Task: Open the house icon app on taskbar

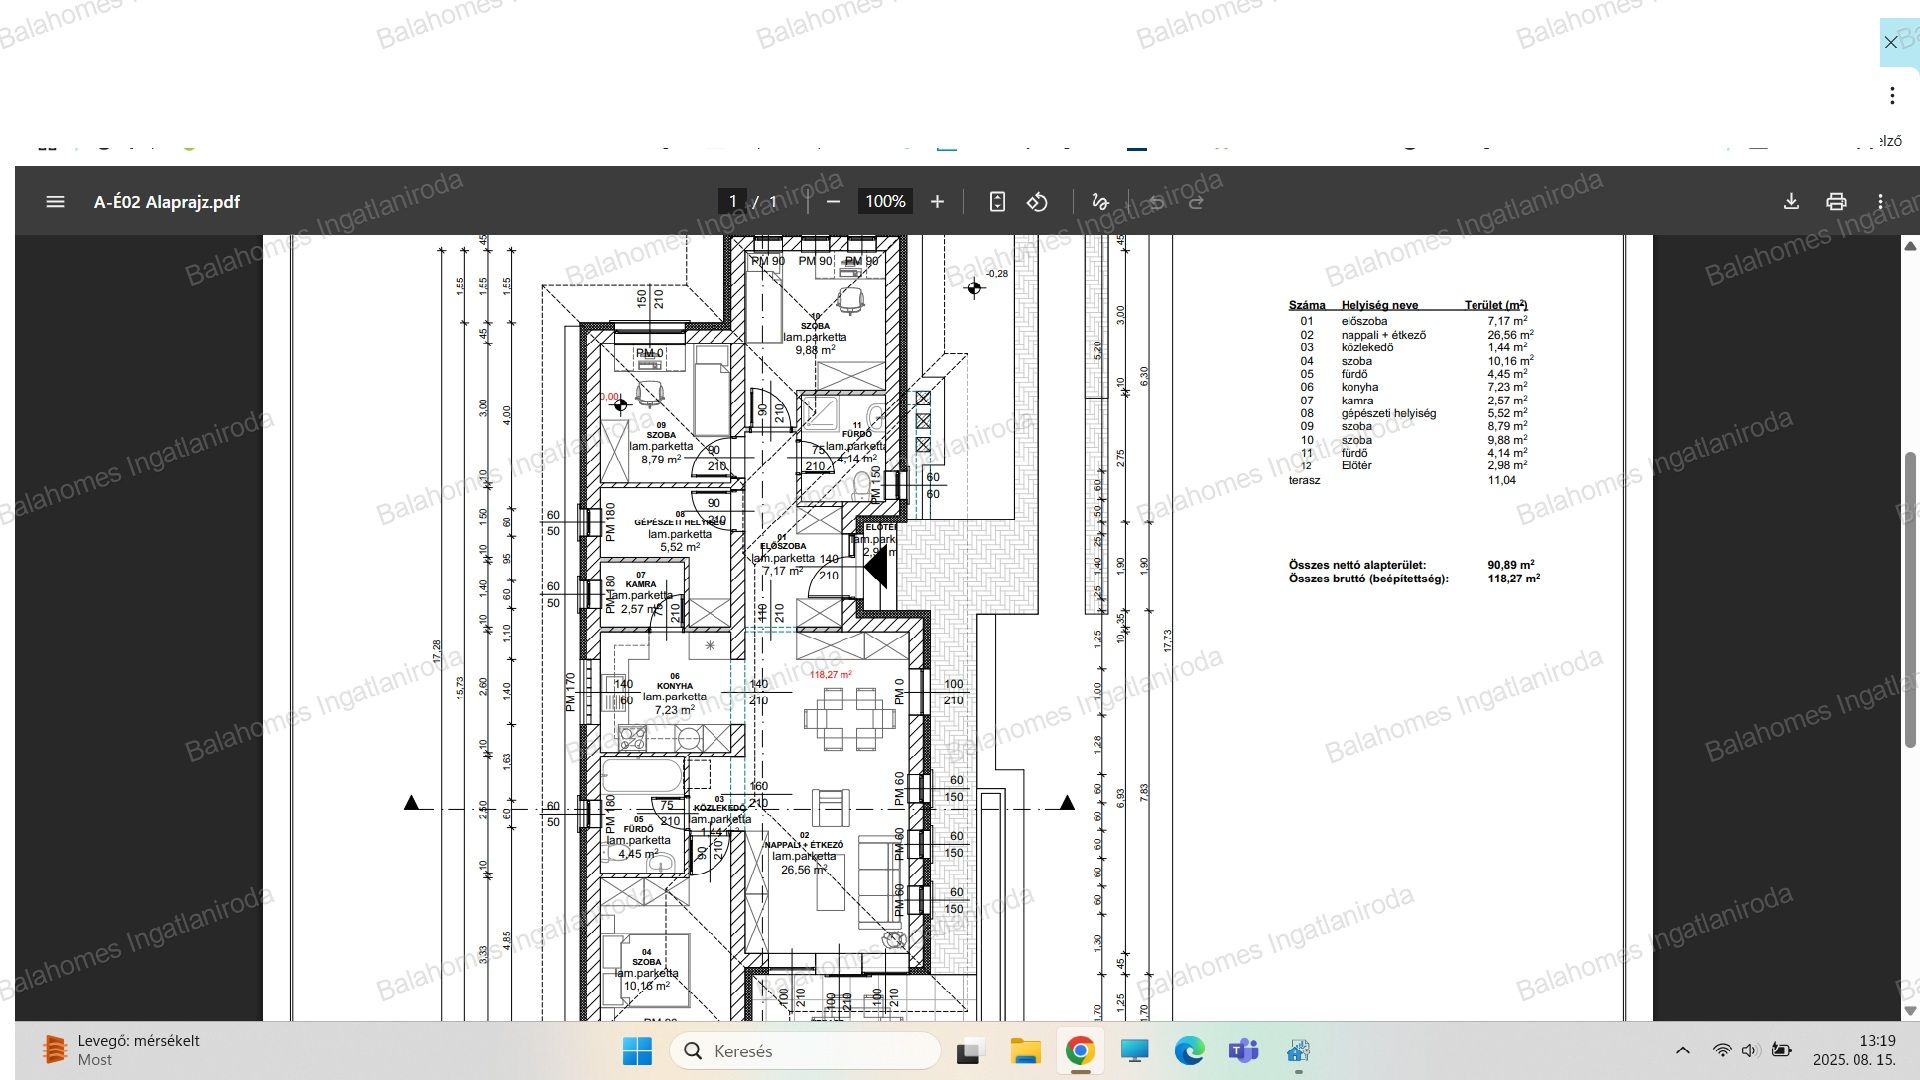Action: [x=1298, y=1051]
